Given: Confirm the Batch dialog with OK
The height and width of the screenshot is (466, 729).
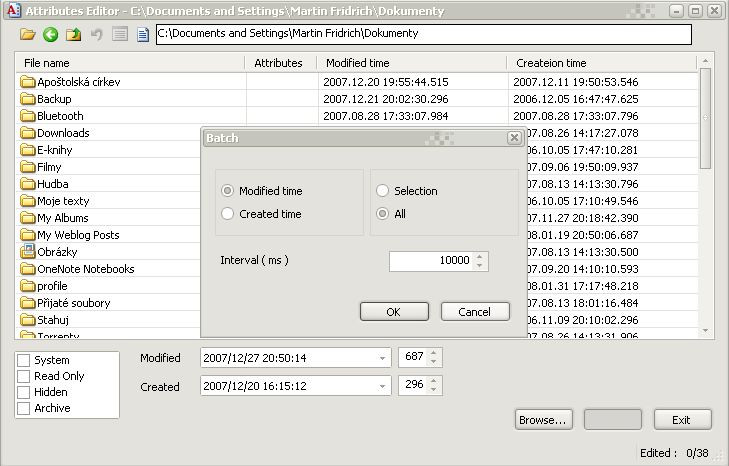Looking at the screenshot, I should pyautogui.click(x=393, y=312).
